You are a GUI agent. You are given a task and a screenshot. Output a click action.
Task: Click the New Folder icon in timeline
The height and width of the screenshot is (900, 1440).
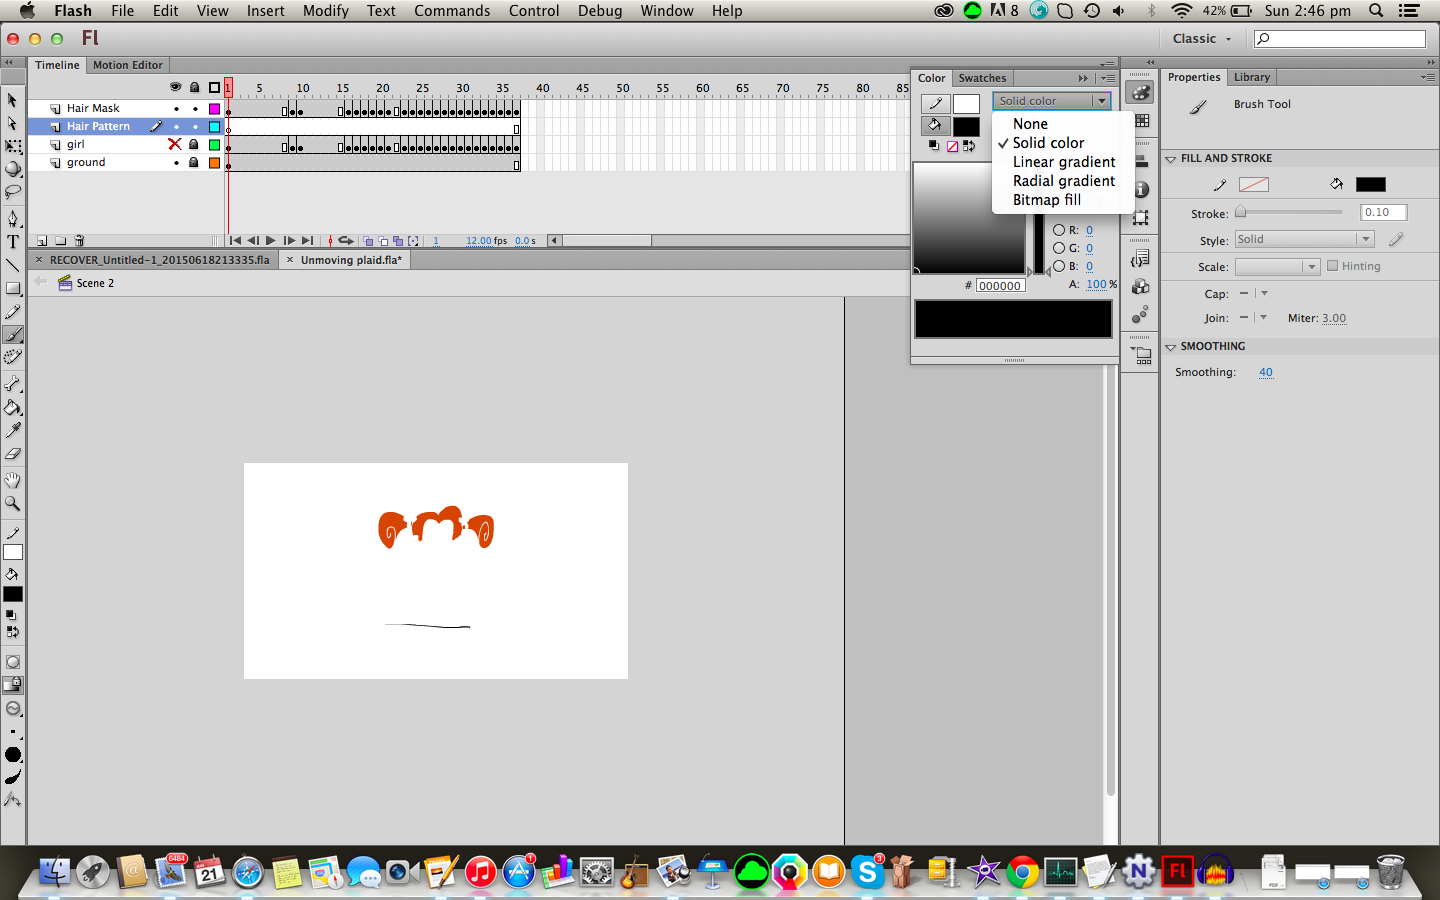[61, 241]
